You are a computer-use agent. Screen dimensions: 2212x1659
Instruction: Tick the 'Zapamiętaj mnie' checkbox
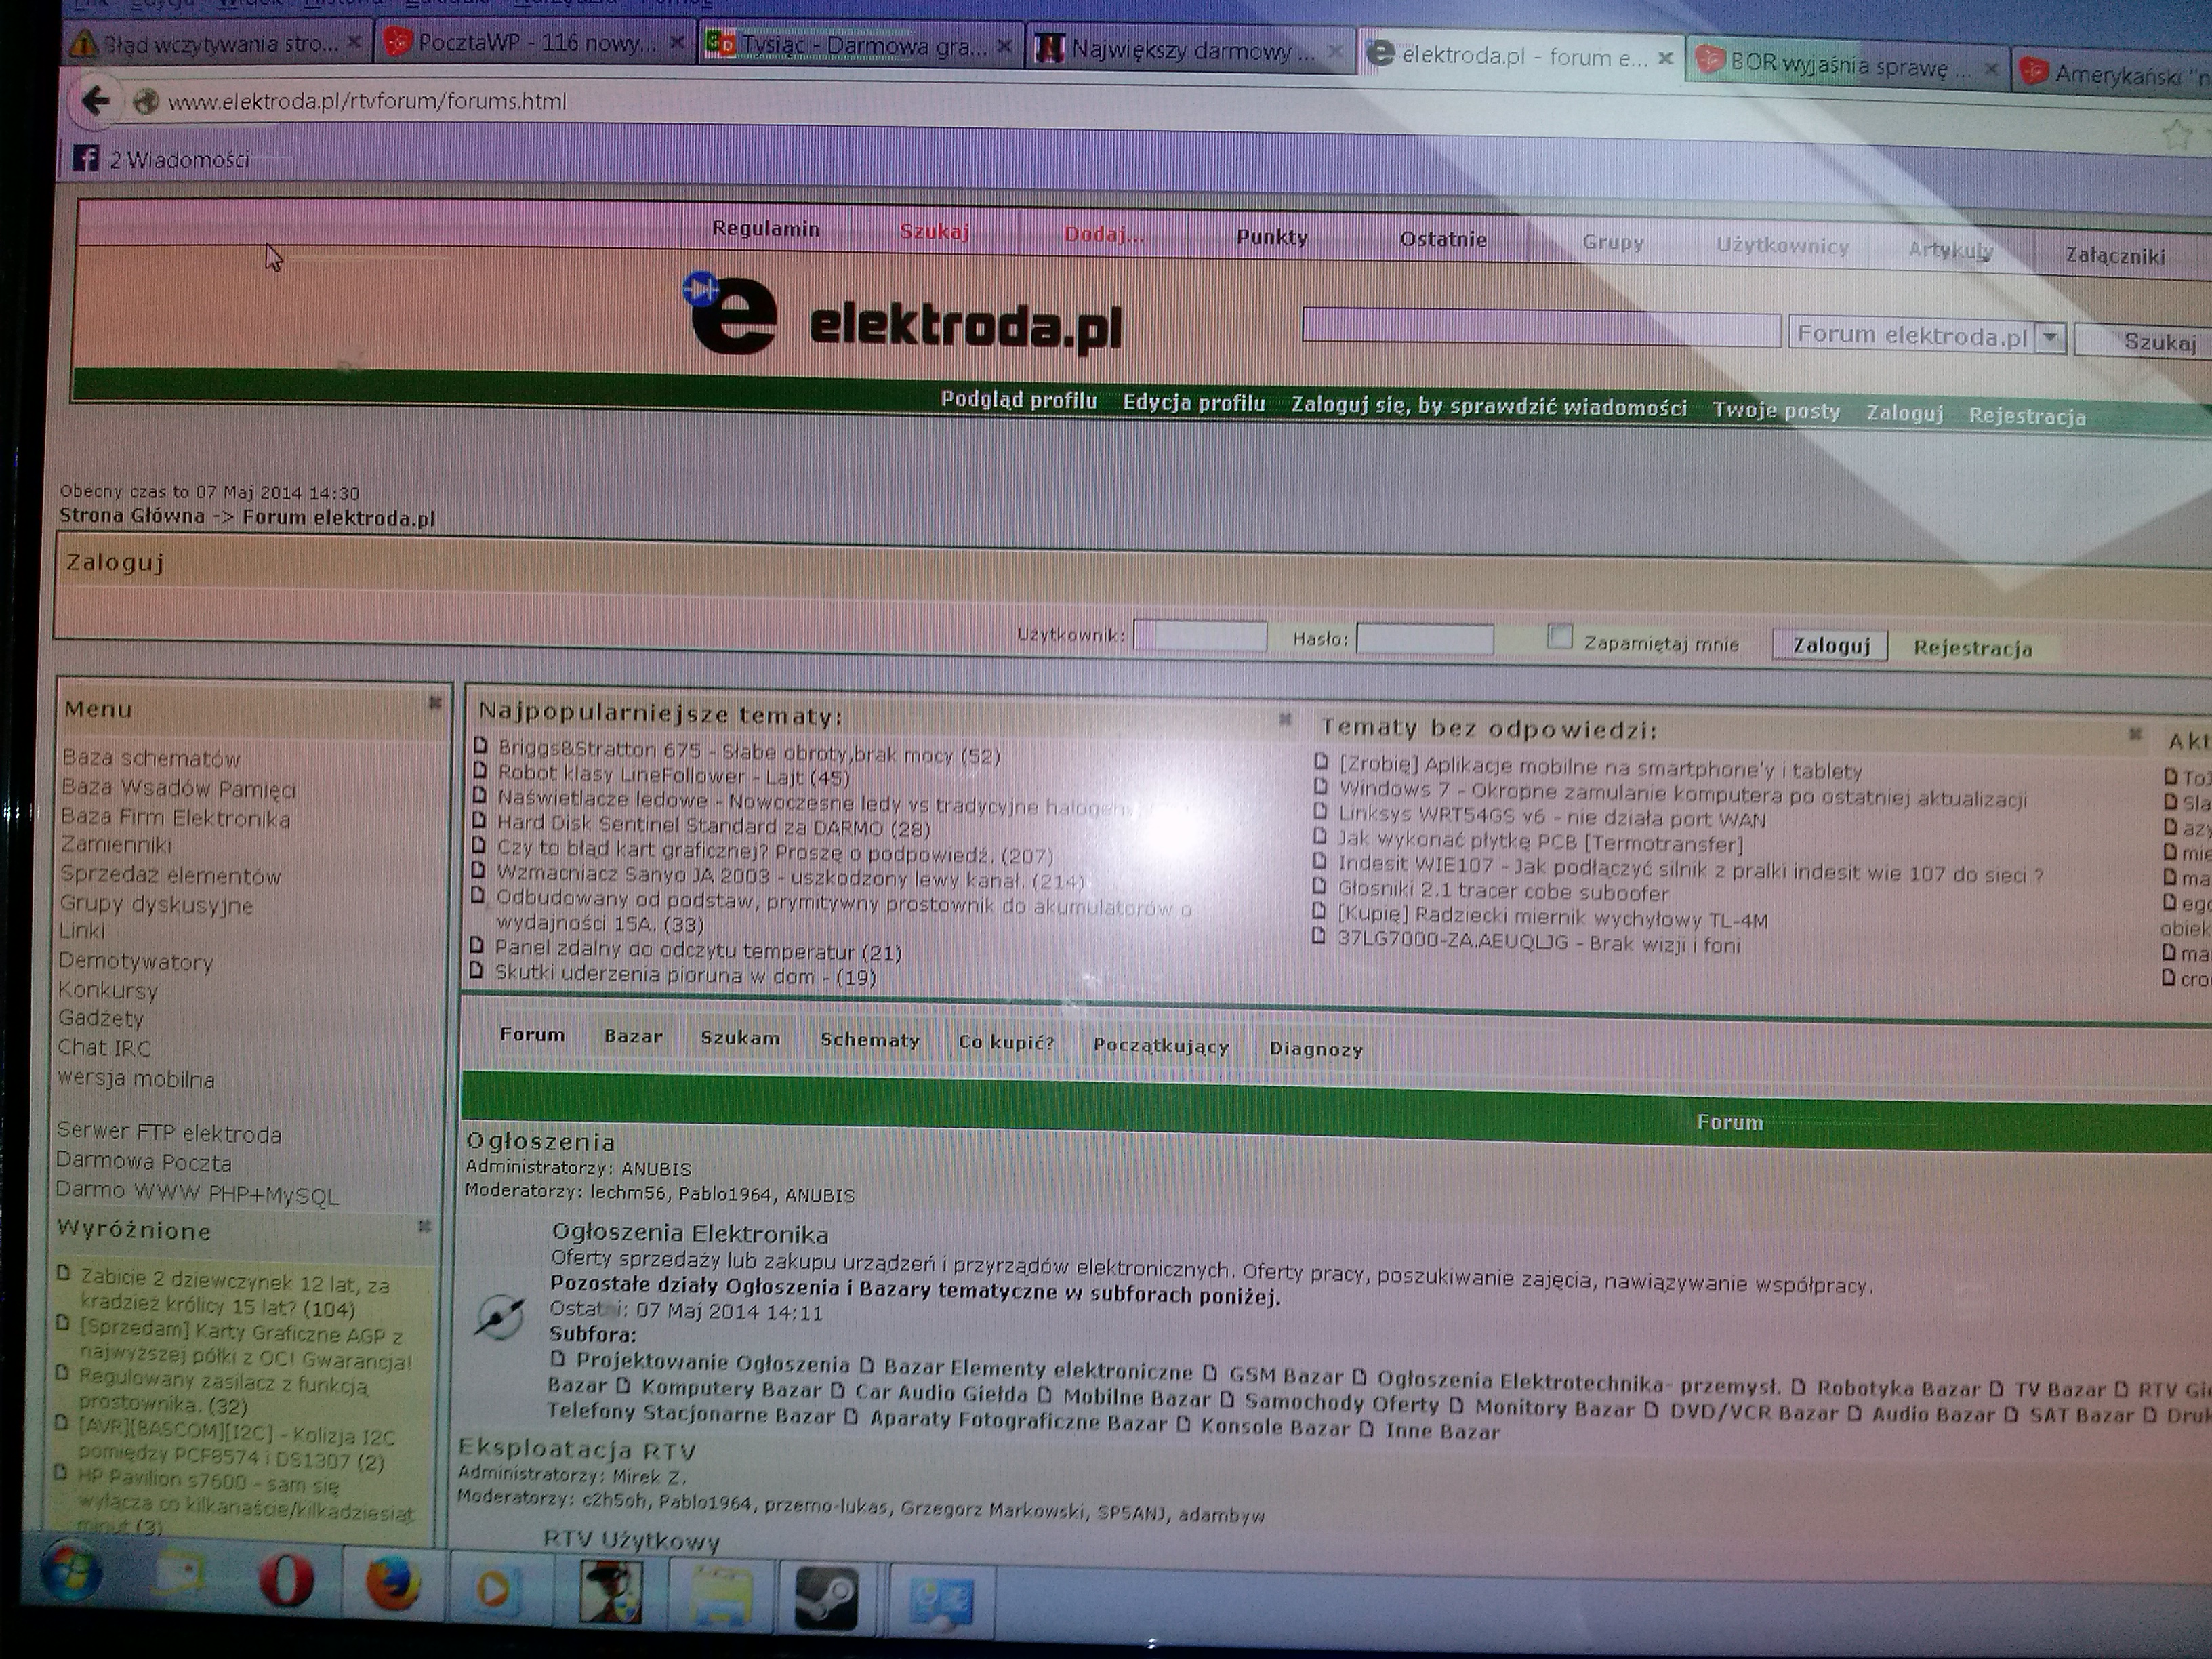click(x=1559, y=636)
